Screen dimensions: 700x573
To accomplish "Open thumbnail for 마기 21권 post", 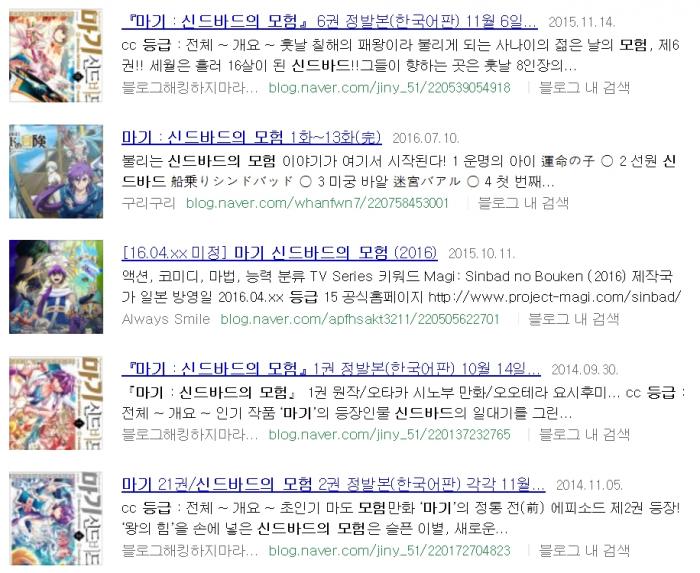I will pyautogui.click(x=56, y=519).
